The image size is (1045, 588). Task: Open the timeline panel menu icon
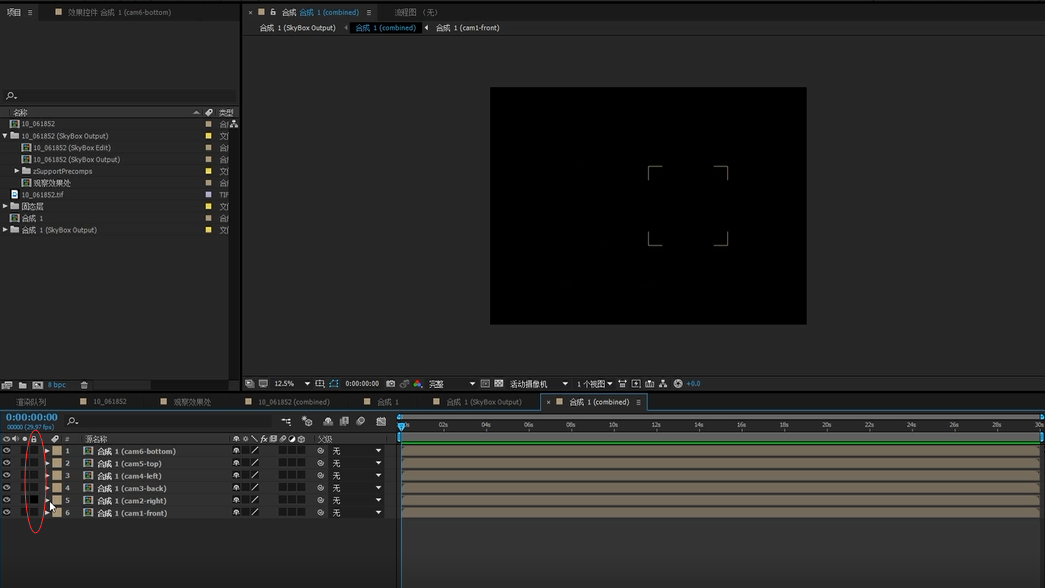[x=638, y=402]
